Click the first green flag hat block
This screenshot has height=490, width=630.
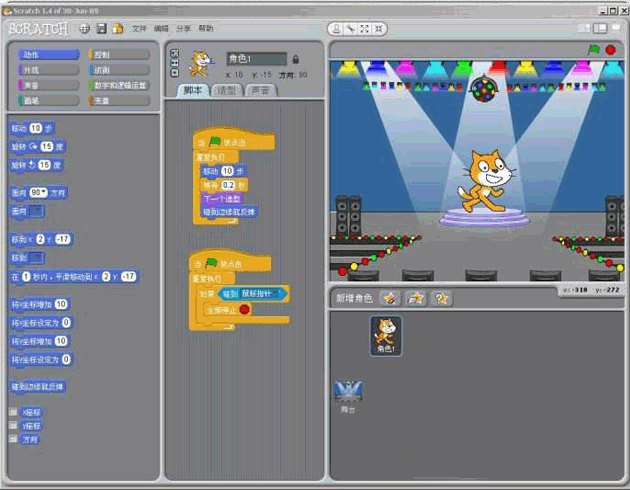234,141
